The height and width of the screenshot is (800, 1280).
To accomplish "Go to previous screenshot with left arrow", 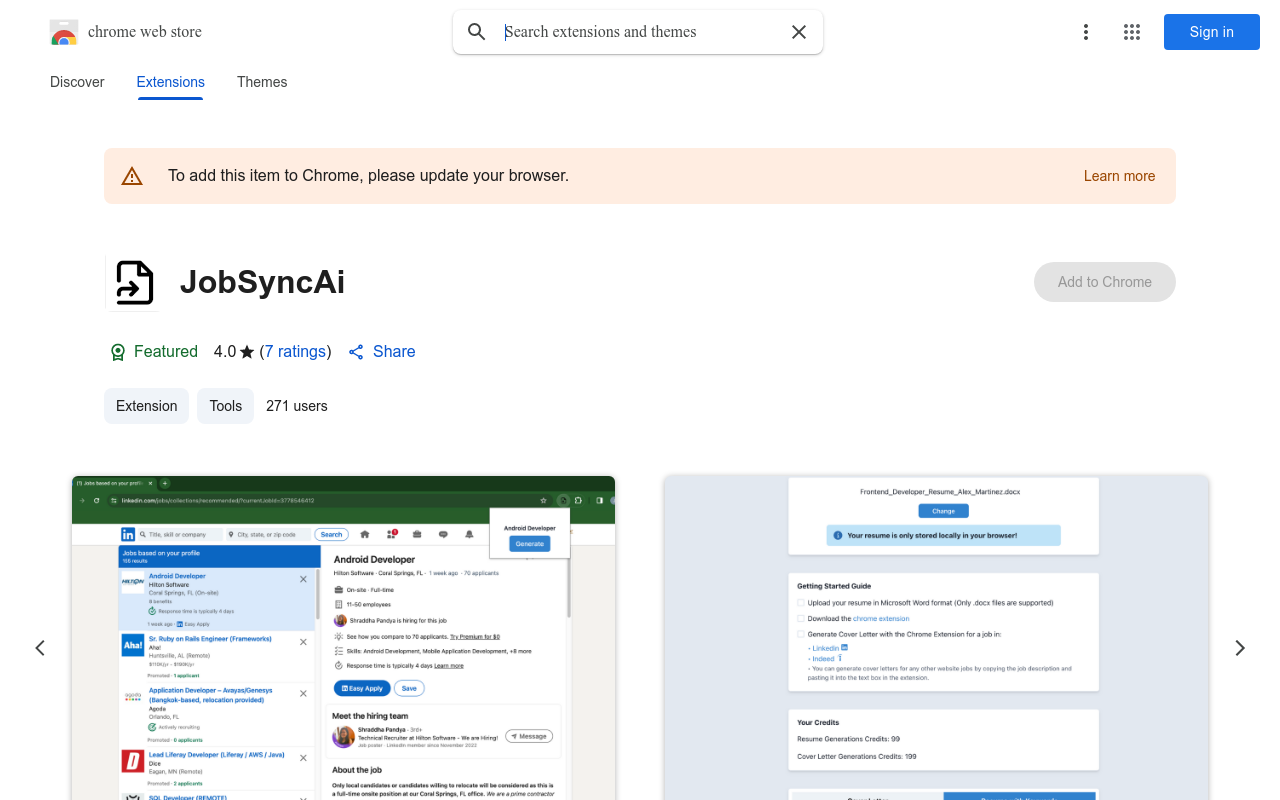I will click(40, 648).
